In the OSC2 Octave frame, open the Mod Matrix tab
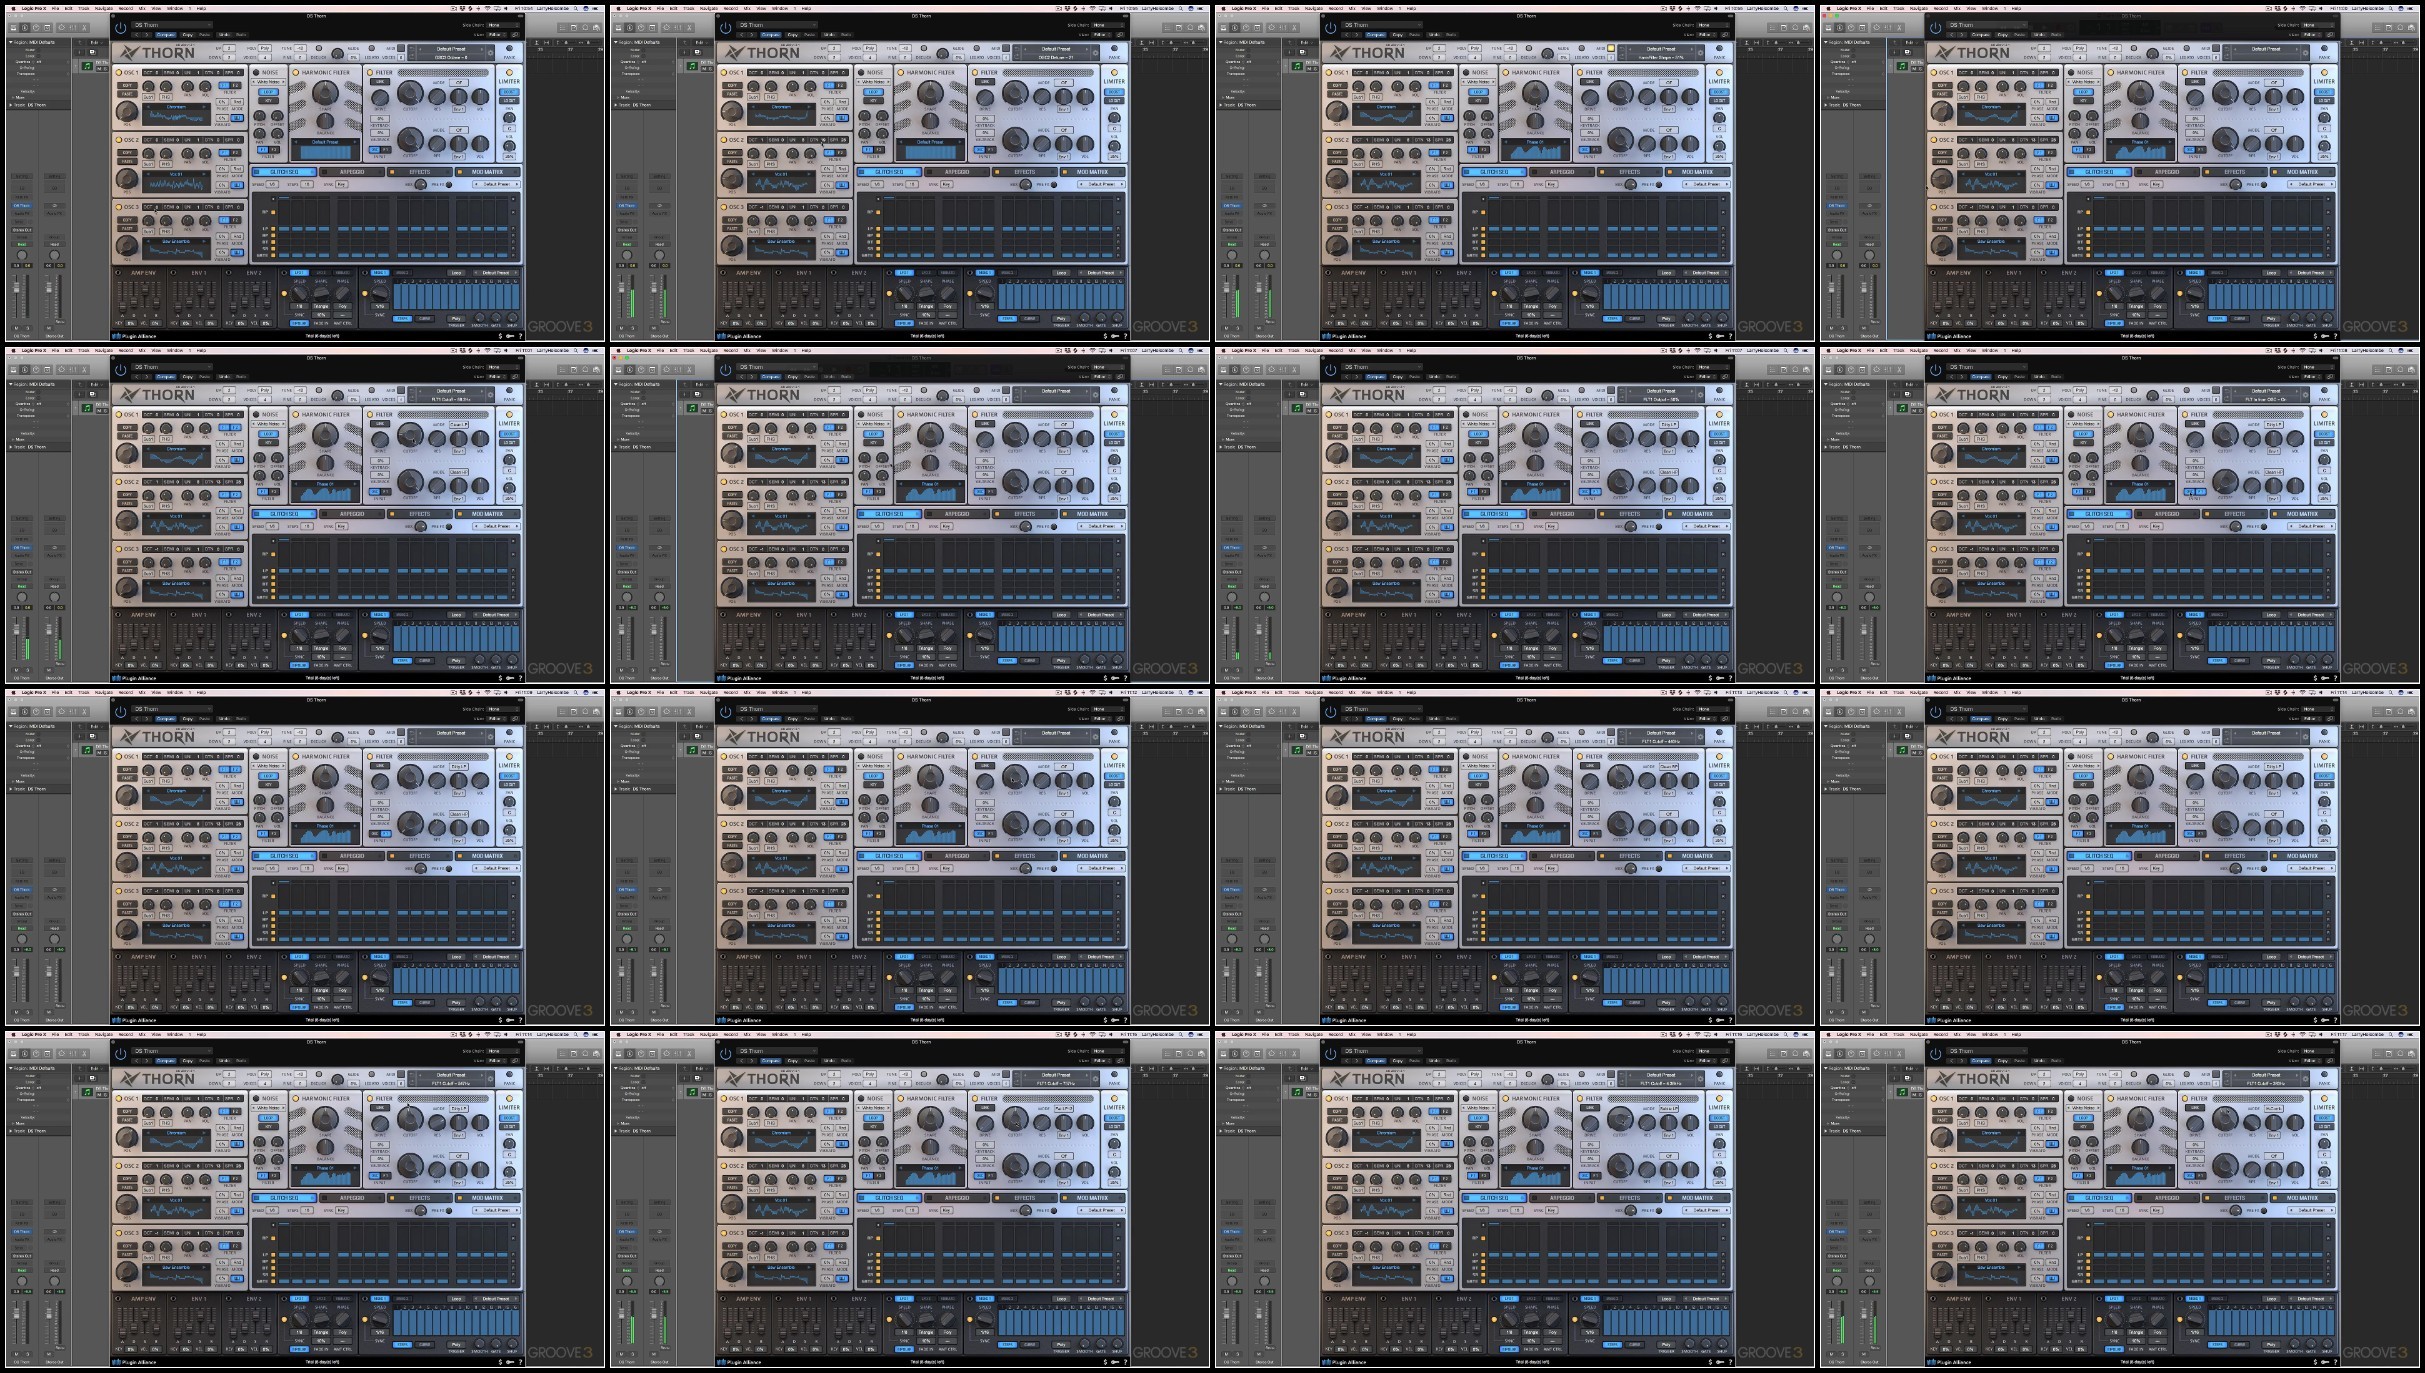This screenshot has width=2425, height=1373. coord(487,172)
